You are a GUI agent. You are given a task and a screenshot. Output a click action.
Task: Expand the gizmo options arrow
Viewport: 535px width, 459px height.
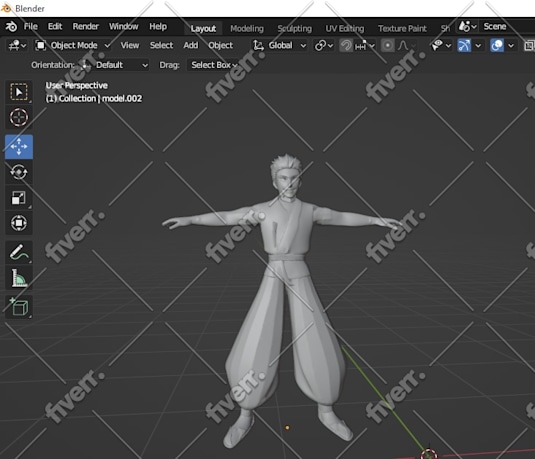(x=478, y=45)
